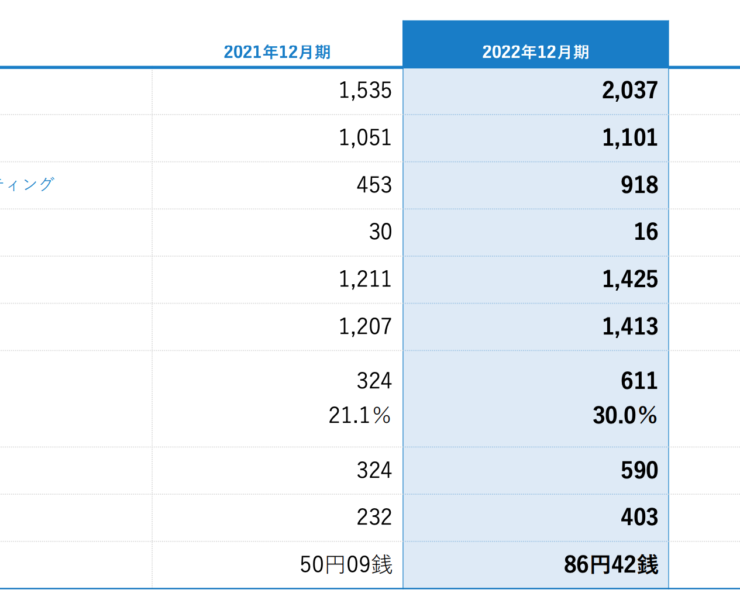Image resolution: width=740 pixels, height=600 pixels.
Task: Click the 21.1% percentage value
Action: 360,416
